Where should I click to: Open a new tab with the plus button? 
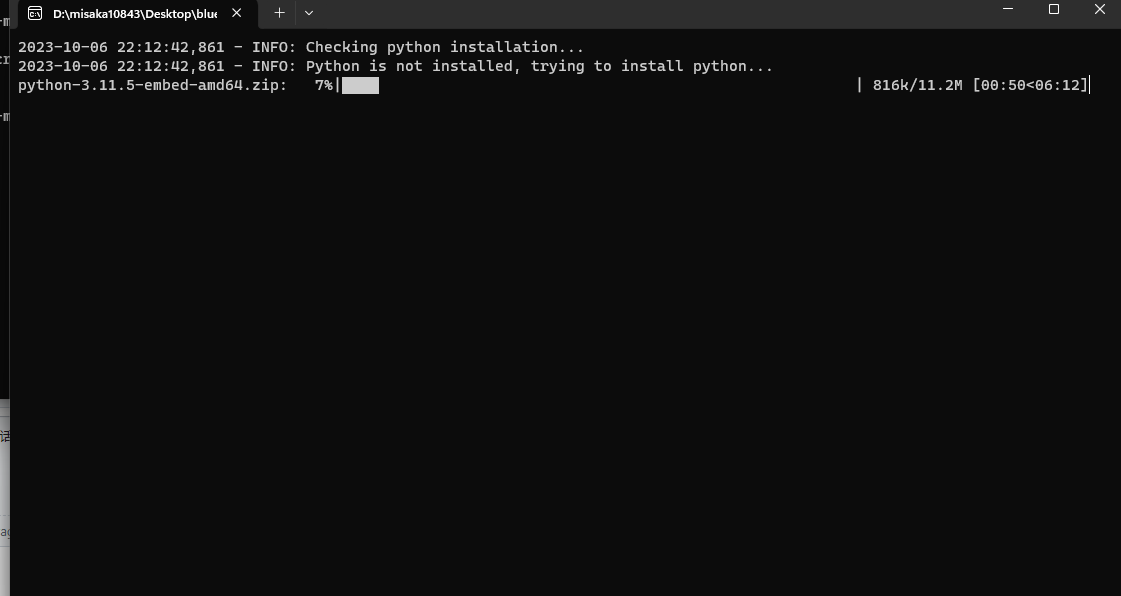coord(279,13)
